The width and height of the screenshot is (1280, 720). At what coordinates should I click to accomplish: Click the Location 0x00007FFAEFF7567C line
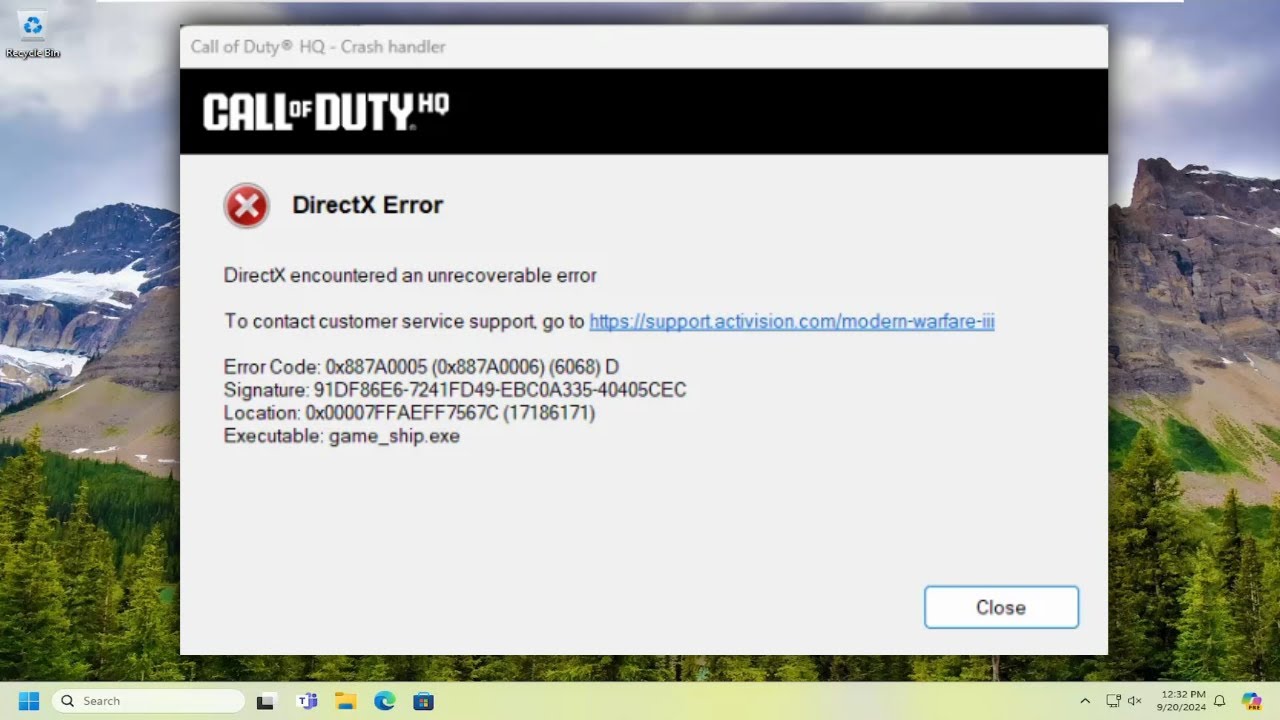(x=409, y=413)
